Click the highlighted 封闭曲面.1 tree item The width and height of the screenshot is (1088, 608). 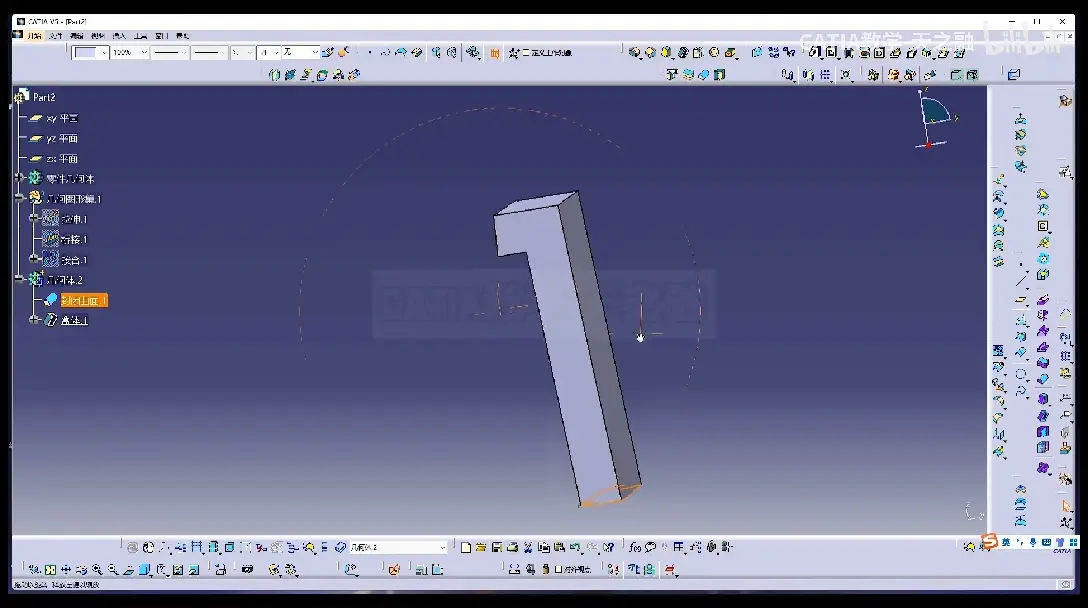84,301
